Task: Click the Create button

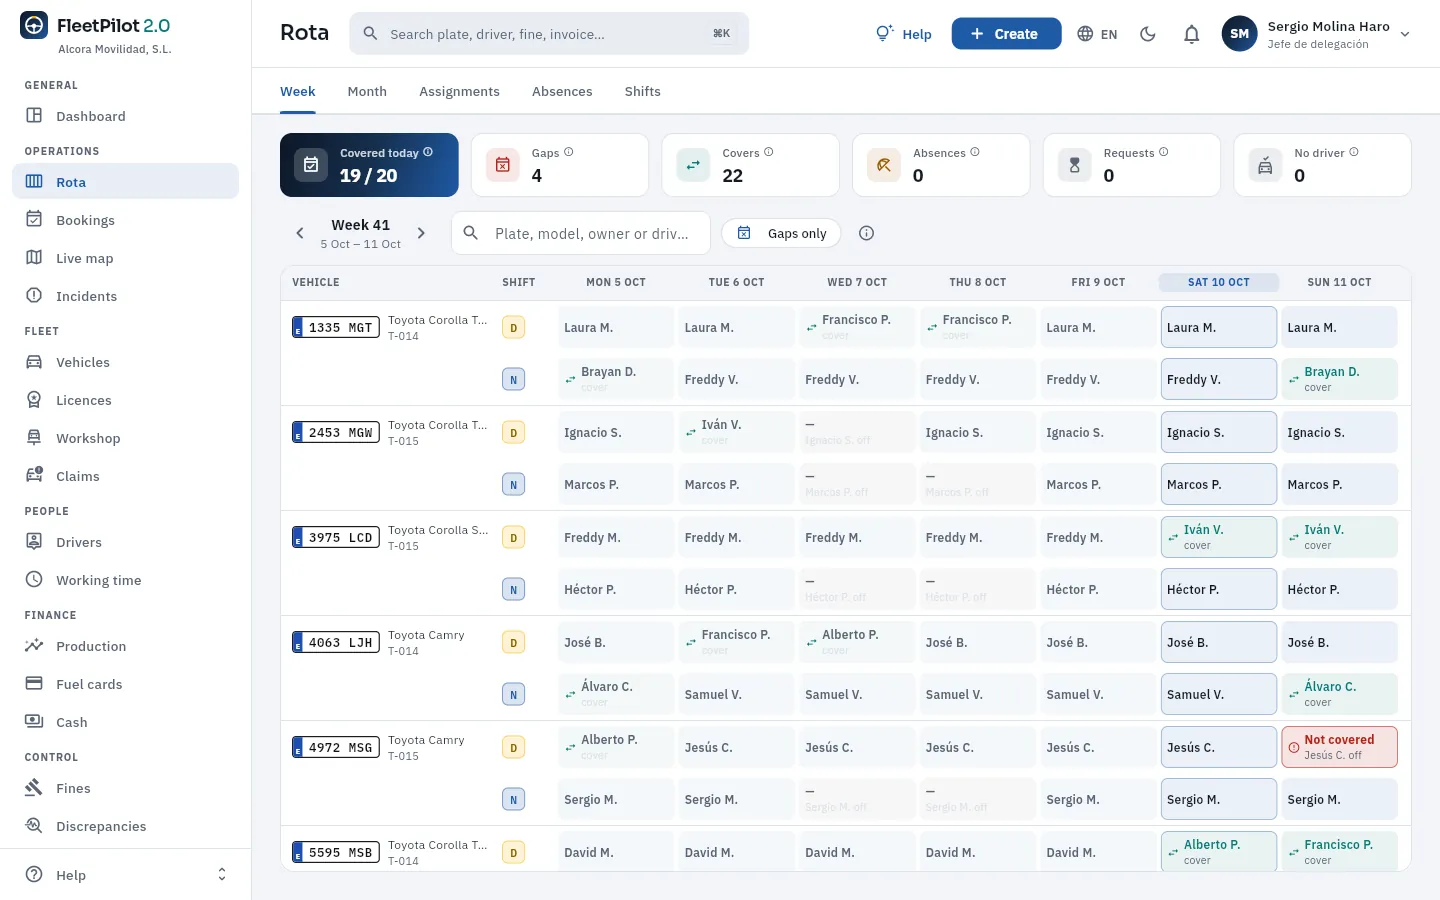Action: click(x=1006, y=34)
